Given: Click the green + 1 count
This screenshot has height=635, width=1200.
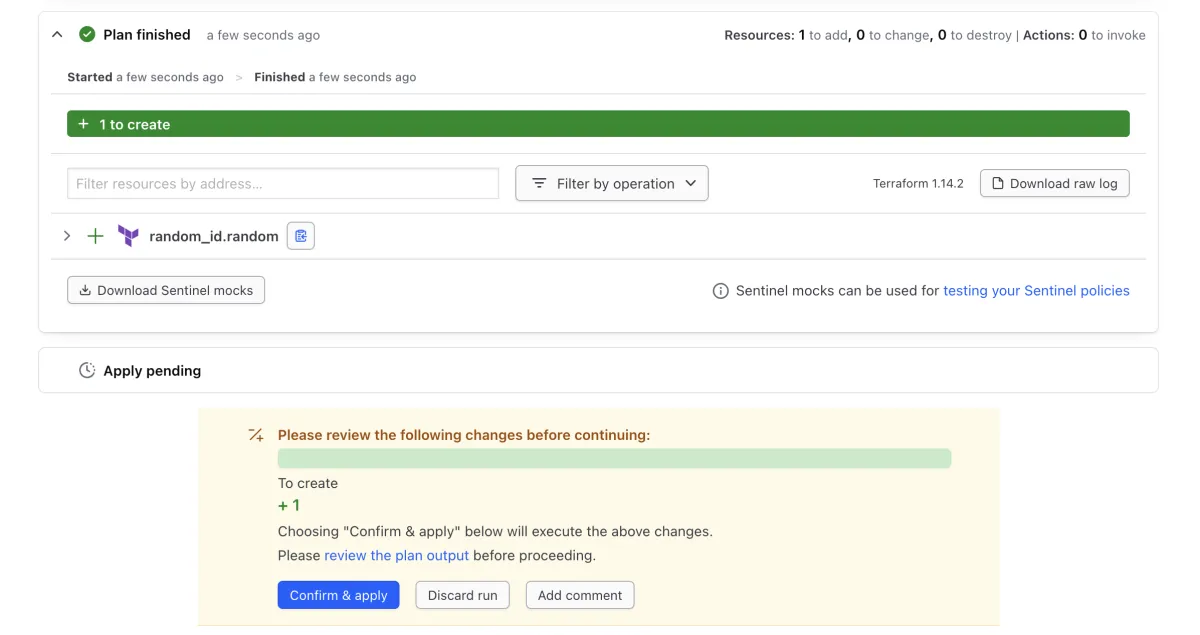Looking at the screenshot, I should (x=289, y=506).
